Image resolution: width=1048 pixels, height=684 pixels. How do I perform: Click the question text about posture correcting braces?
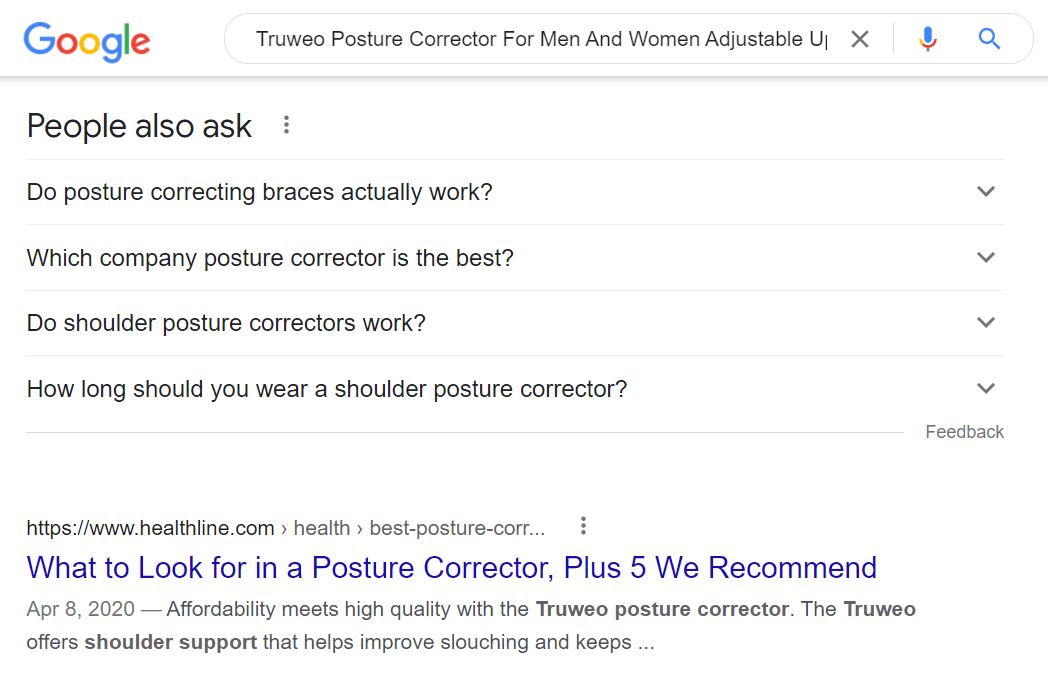260,192
